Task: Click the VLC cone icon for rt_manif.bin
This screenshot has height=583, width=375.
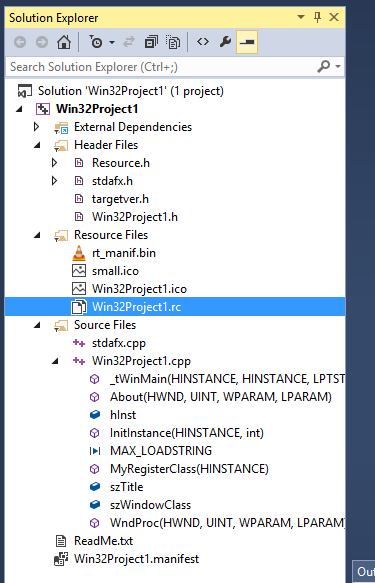Action: (x=79, y=253)
